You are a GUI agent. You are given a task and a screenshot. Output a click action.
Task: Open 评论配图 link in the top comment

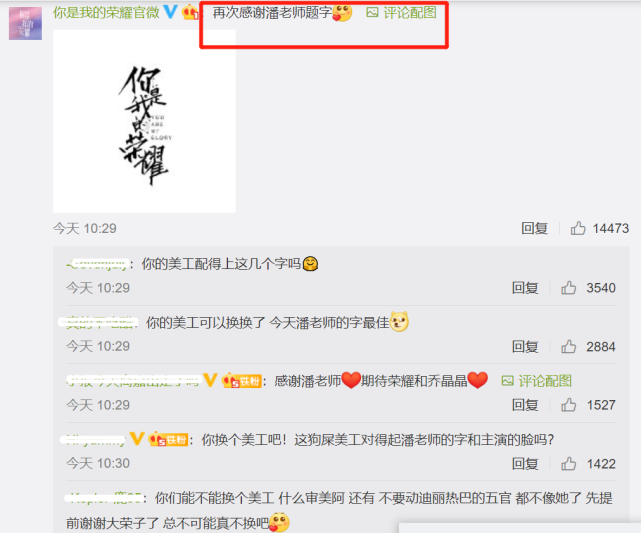(x=401, y=13)
